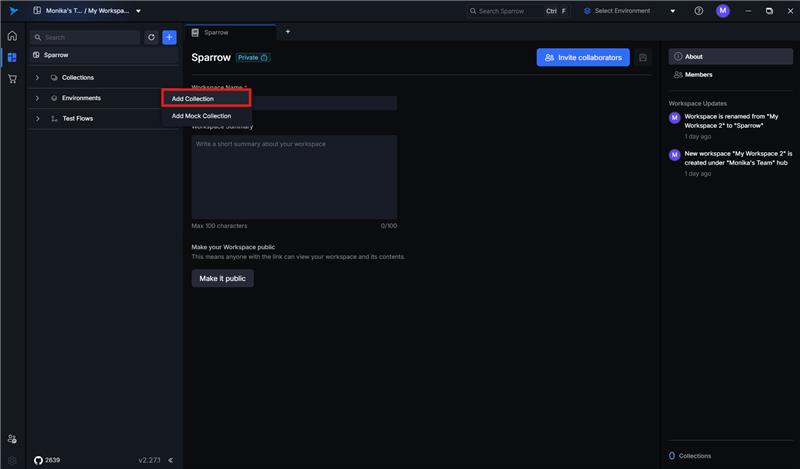Click Invite collaborators button
The height and width of the screenshot is (469, 800).
pyautogui.click(x=583, y=58)
